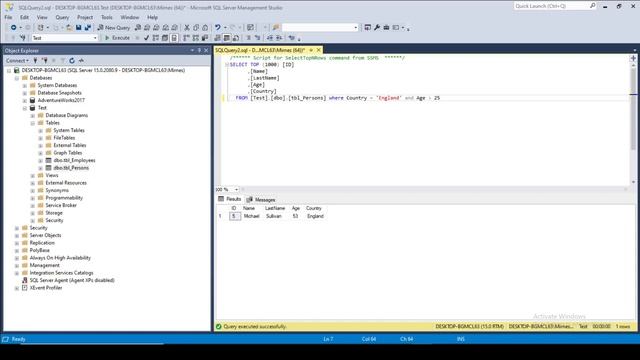This screenshot has height=360, width=640.
Task: Select the XEvent Profiler node
Action: [x=46, y=288]
